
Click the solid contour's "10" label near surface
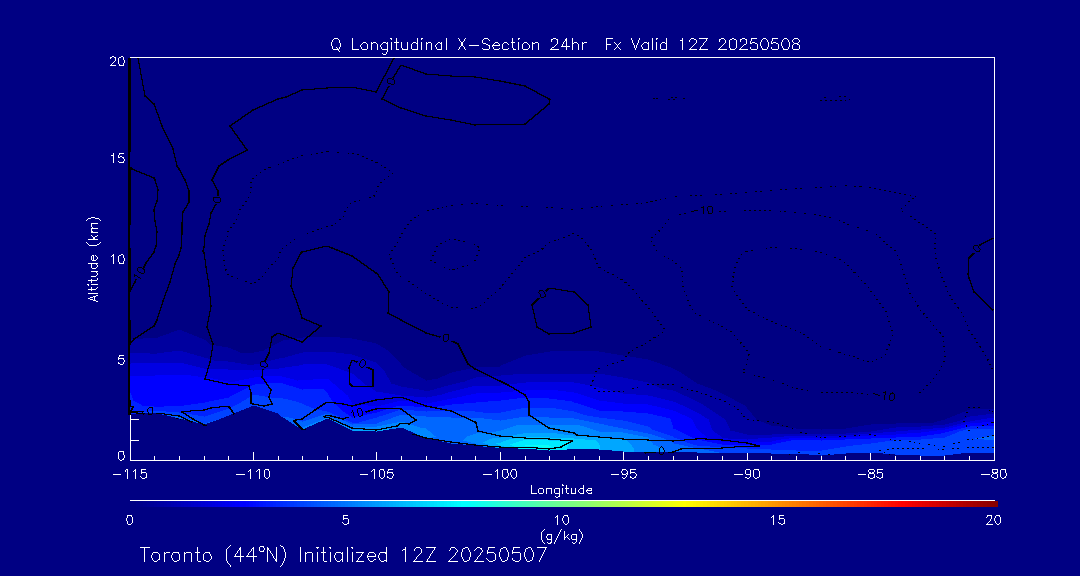355,413
